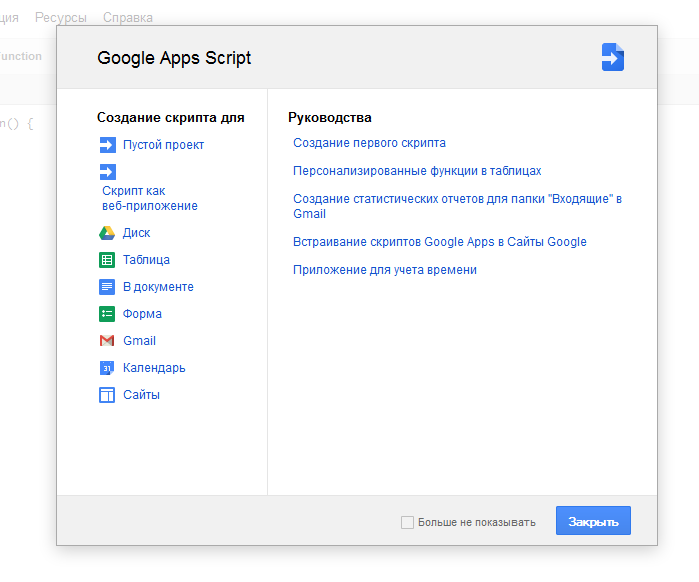The height and width of the screenshot is (582, 699).
Task: Select the Сайты script link
Action: 141,395
